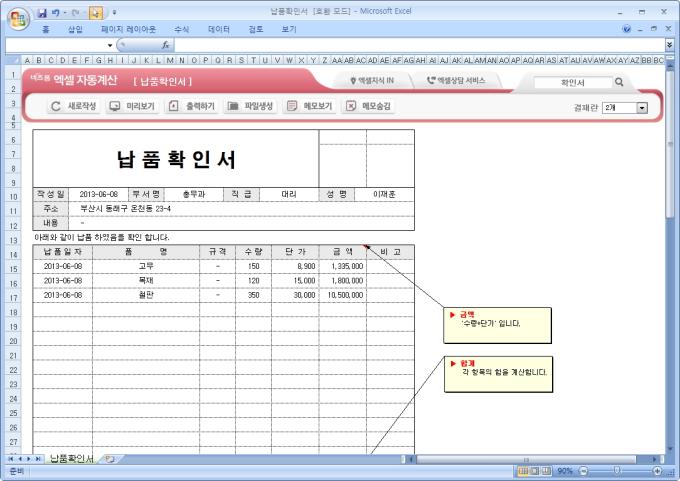Click inside the formula bar
This screenshot has width=680, height=481.
[419, 45]
